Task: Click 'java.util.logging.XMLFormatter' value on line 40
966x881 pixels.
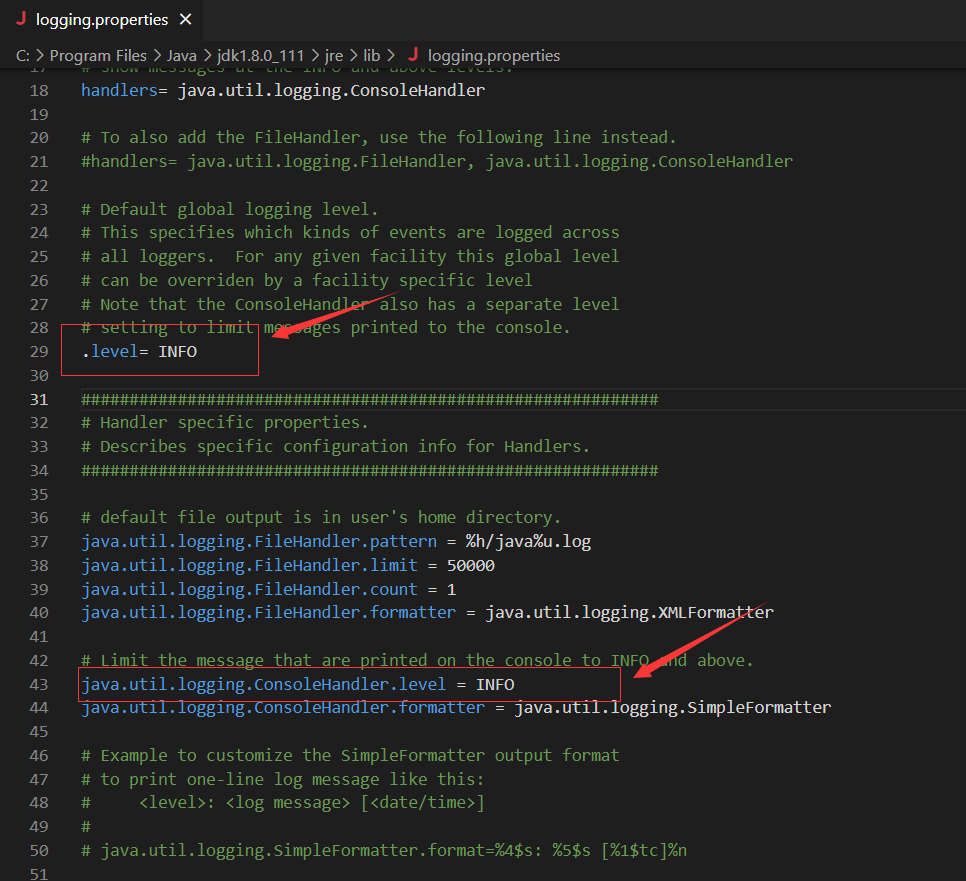Action: tap(629, 612)
